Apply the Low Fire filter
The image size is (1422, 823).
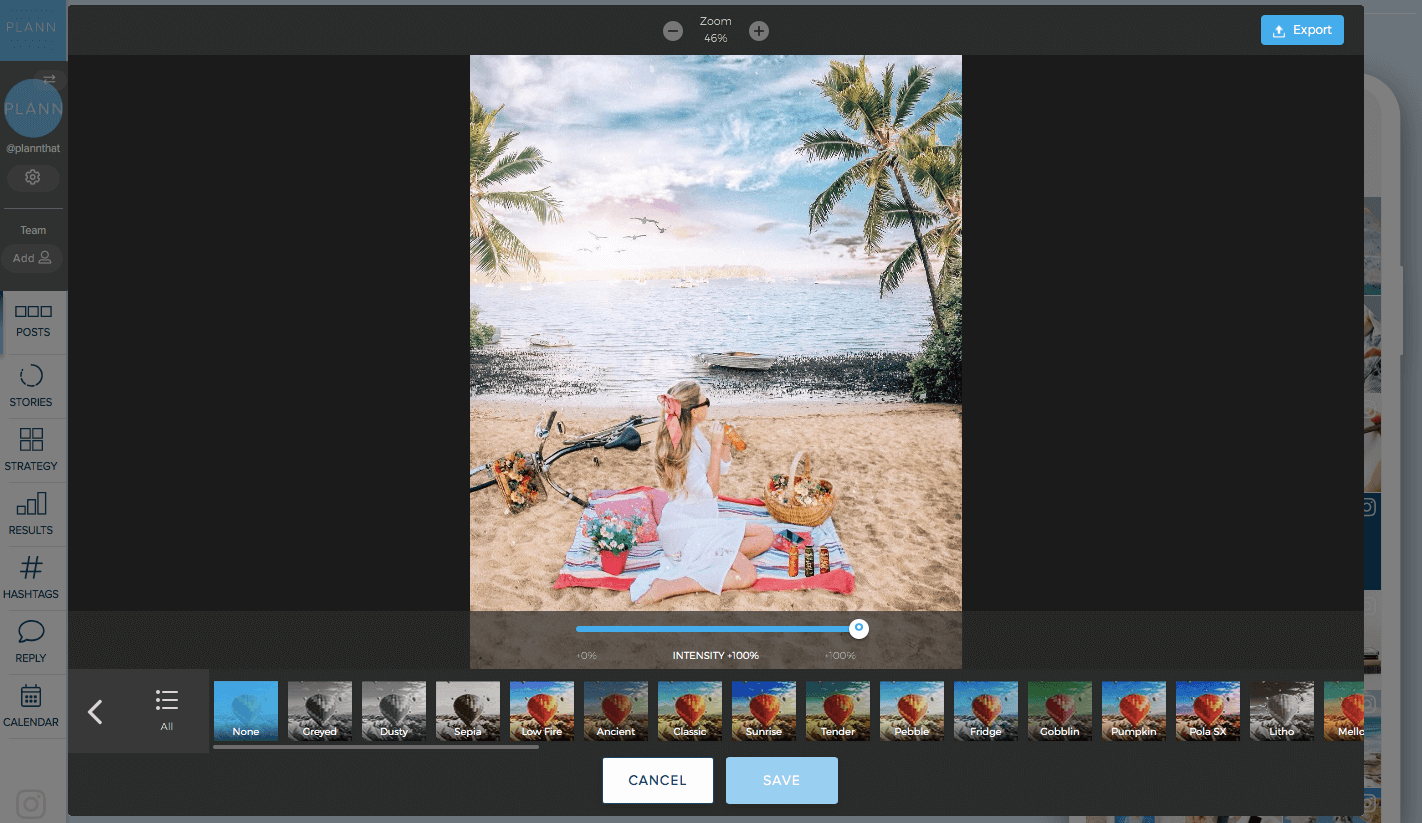(x=541, y=711)
